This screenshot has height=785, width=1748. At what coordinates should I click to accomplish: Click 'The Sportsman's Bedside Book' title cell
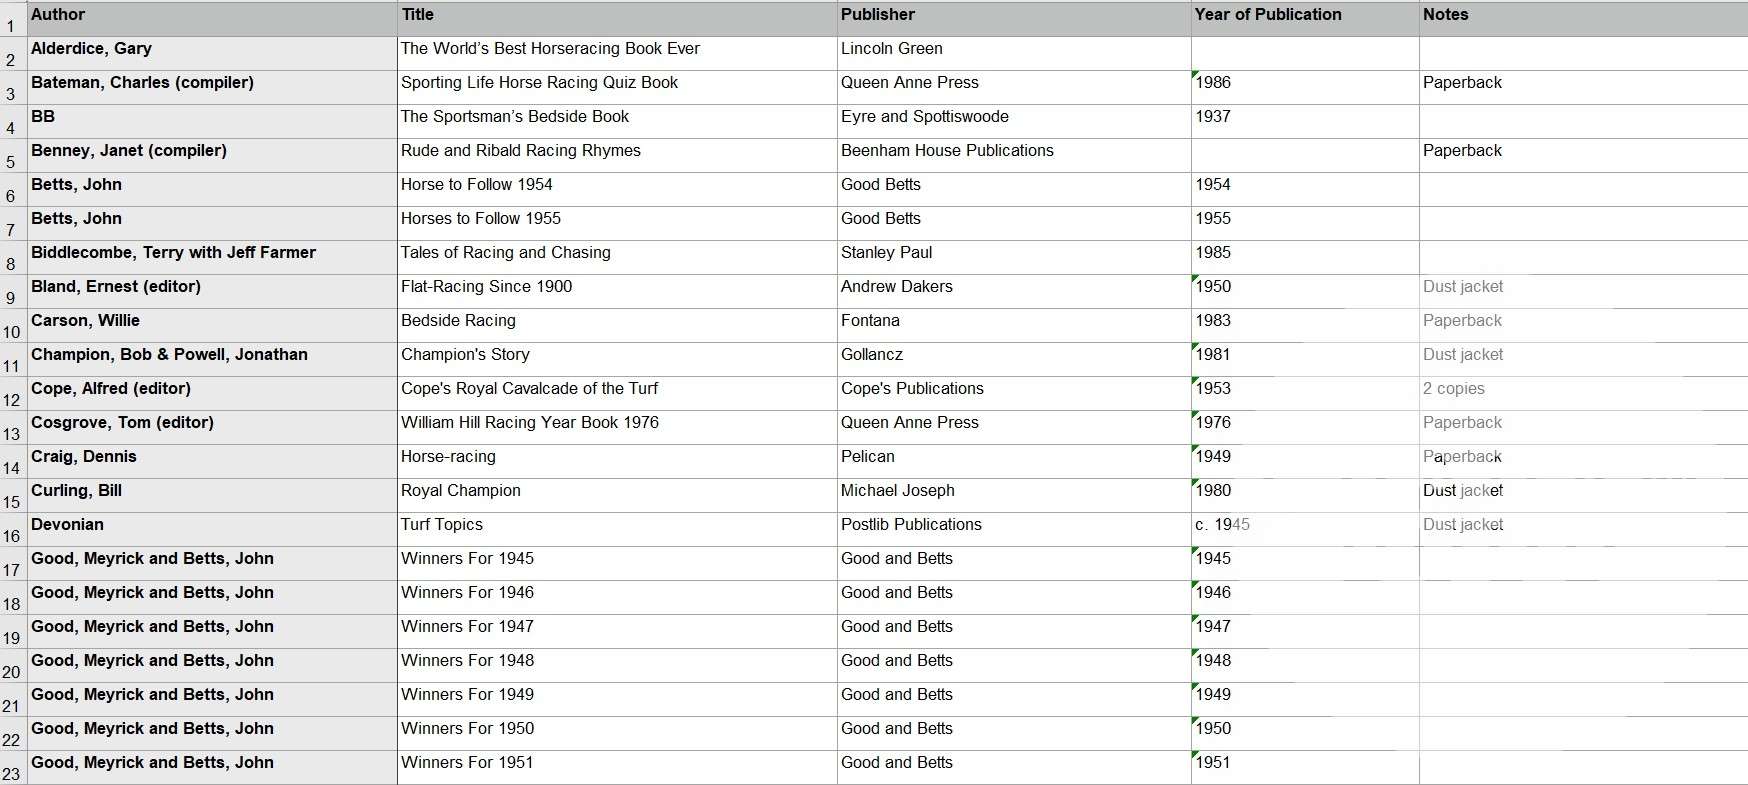[x=617, y=122]
